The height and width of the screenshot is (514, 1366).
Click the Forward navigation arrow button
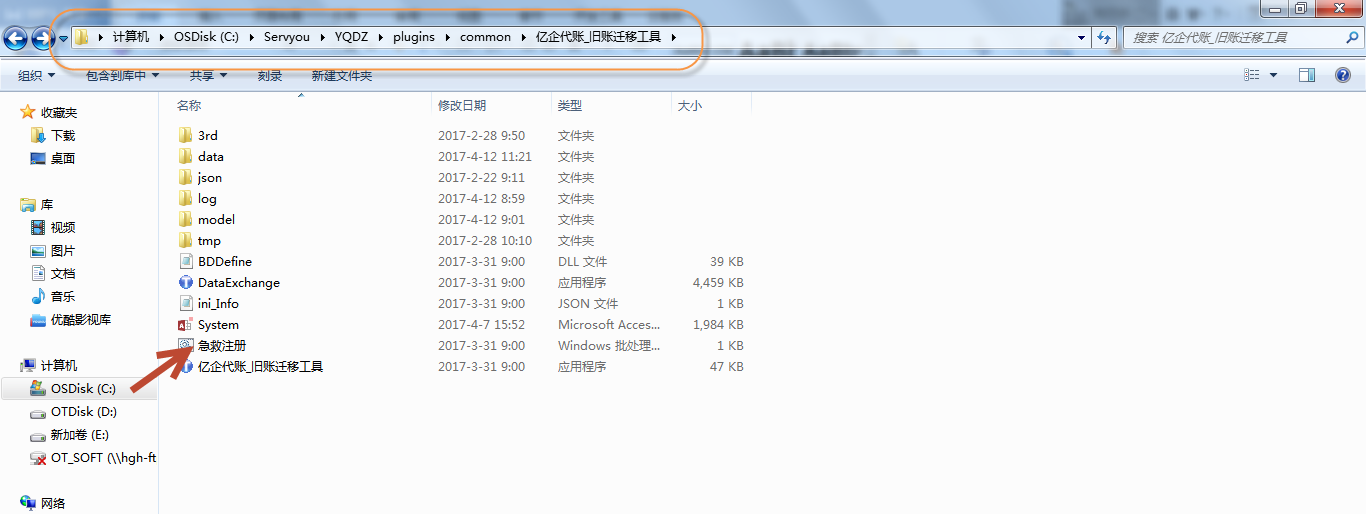click(x=42, y=38)
